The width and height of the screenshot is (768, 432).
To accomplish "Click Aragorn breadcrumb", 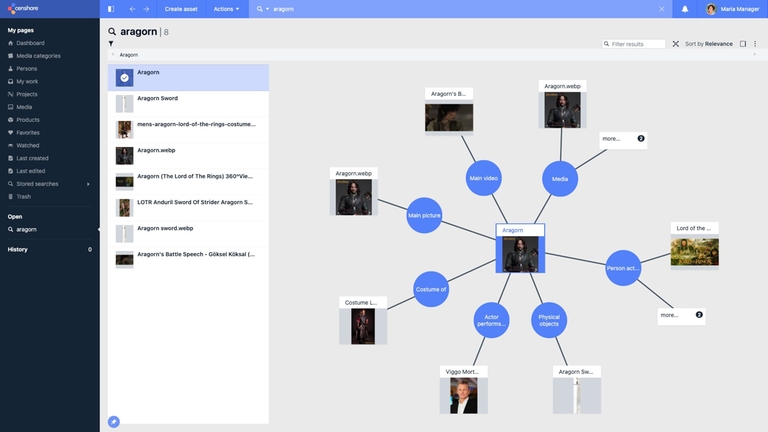I will tap(129, 55).
